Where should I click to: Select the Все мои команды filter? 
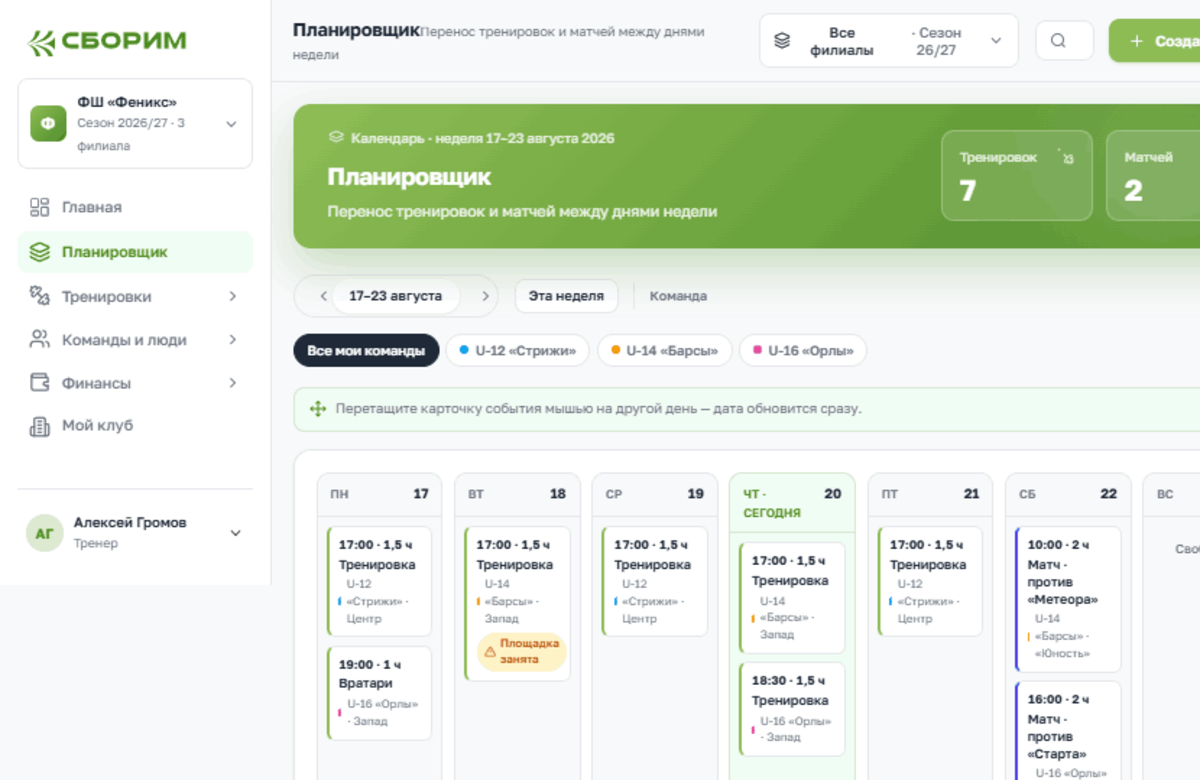[366, 351]
